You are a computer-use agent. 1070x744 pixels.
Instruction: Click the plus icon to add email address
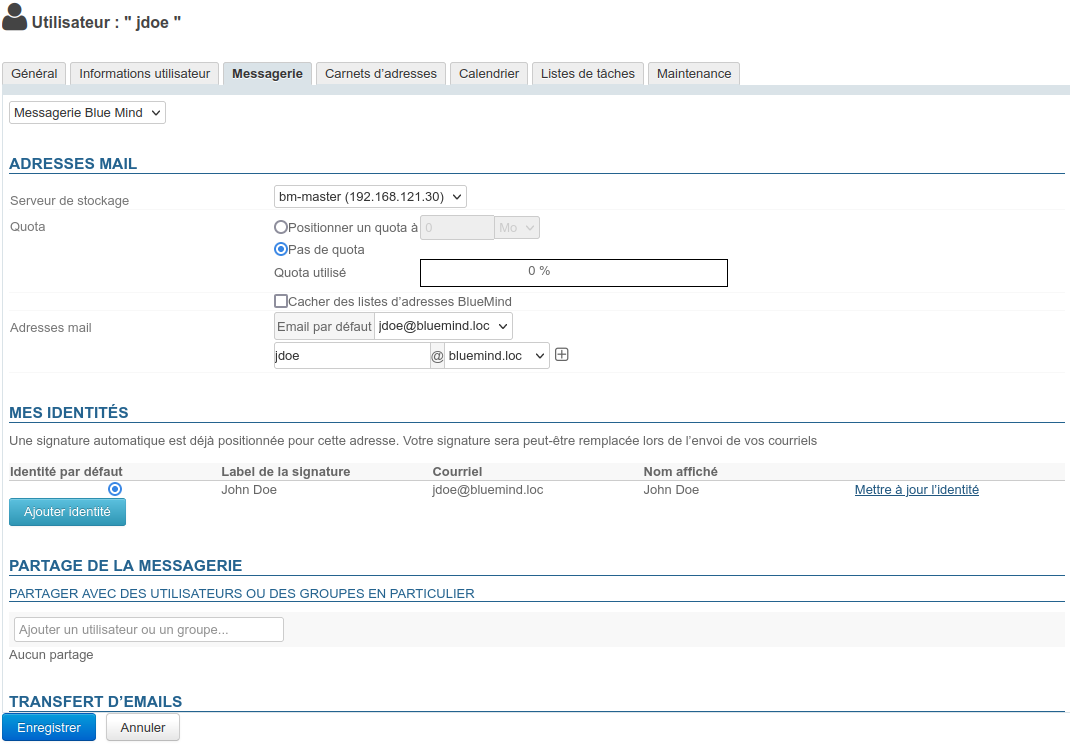pyautogui.click(x=562, y=355)
